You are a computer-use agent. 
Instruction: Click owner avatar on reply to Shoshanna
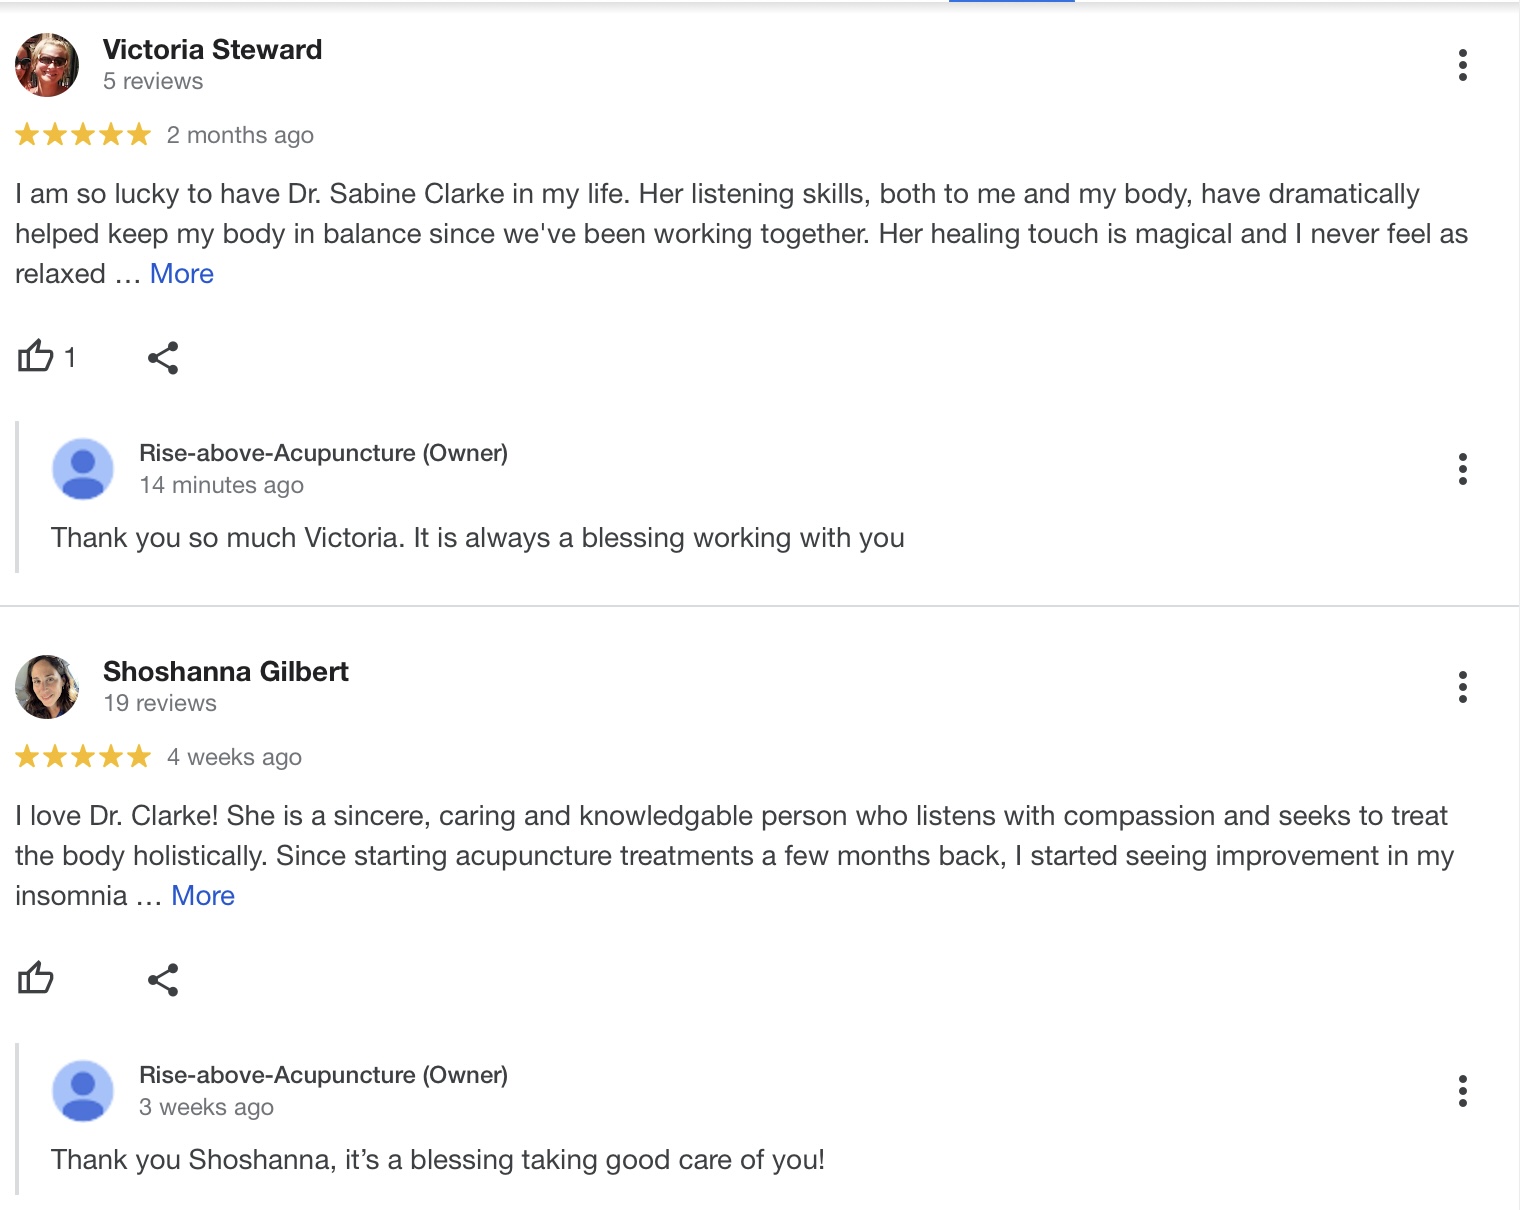(x=83, y=1091)
